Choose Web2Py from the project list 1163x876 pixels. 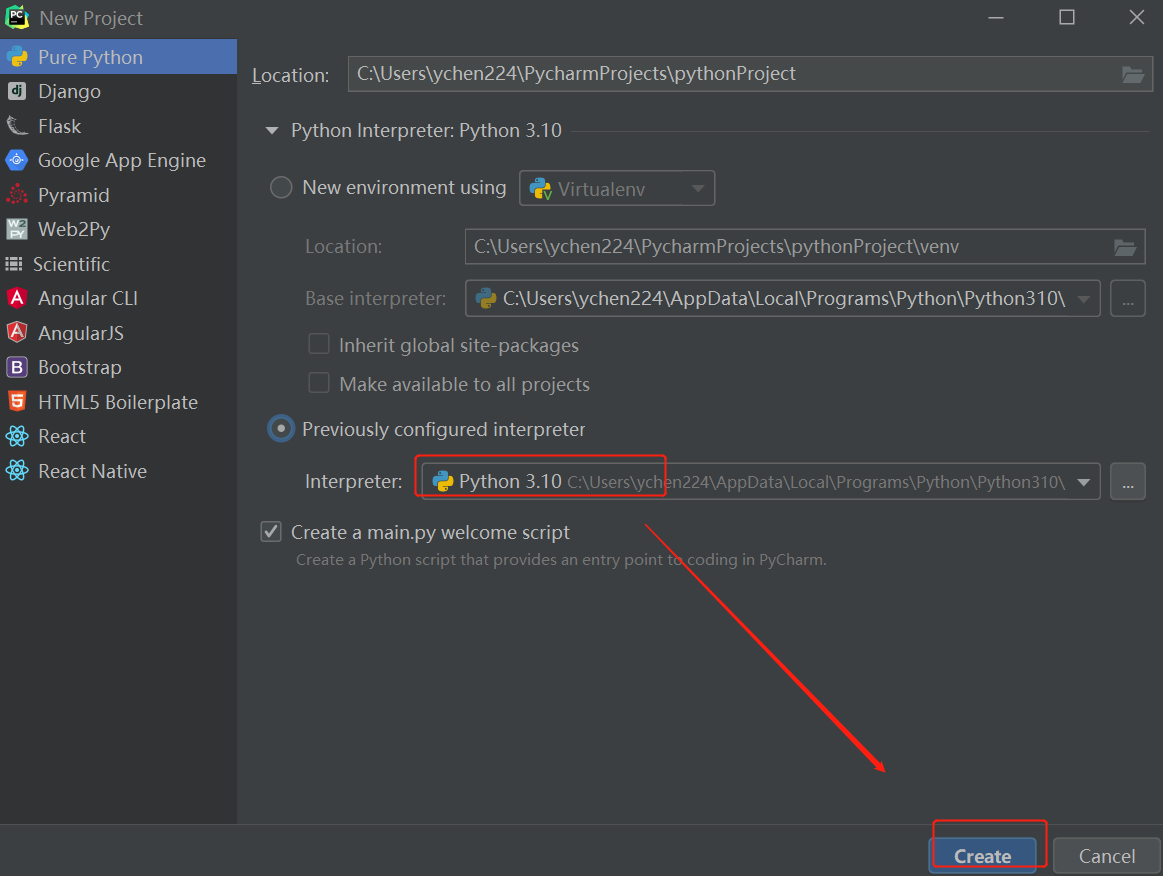pos(119,229)
